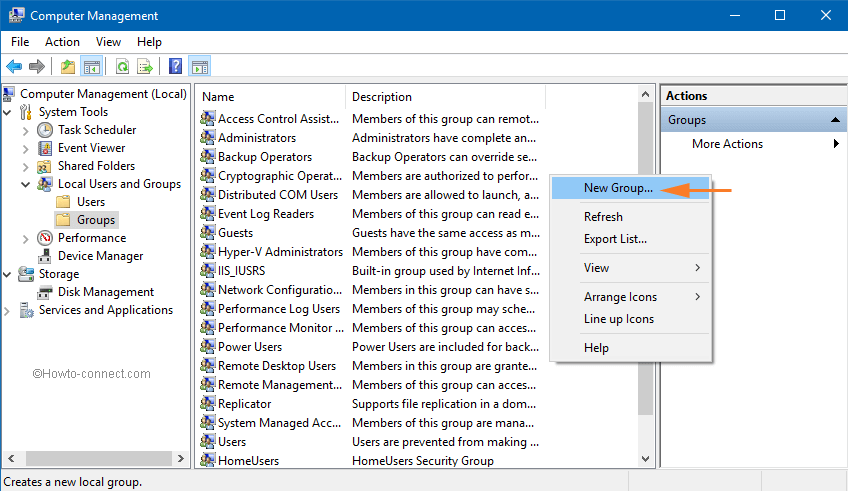Collapse the Groups section in Actions pane
This screenshot has width=848, height=491.
click(x=835, y=120)
